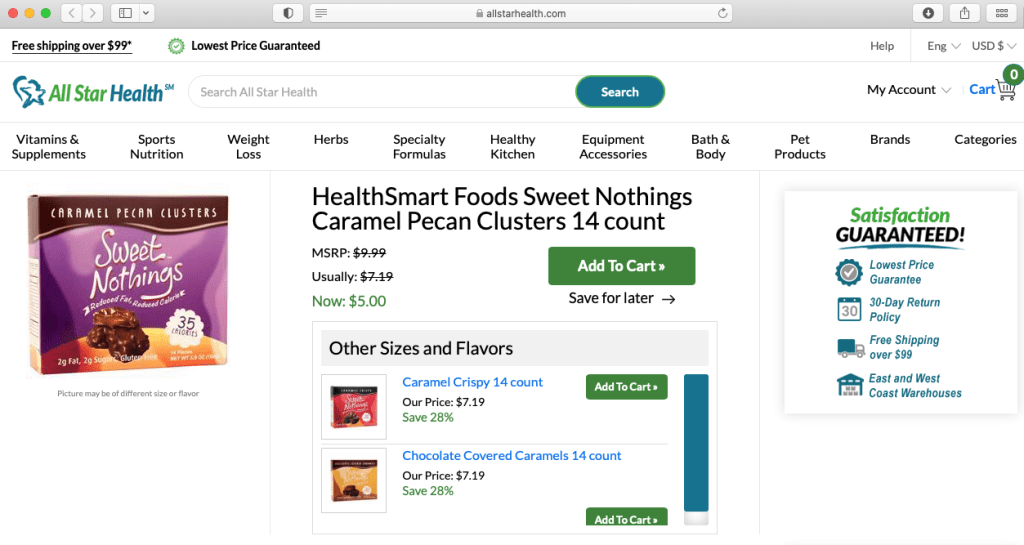This screenshot has height=545, width=1024.
Task: Click the Caramel Crispy 14 count link
Action: 472,382
